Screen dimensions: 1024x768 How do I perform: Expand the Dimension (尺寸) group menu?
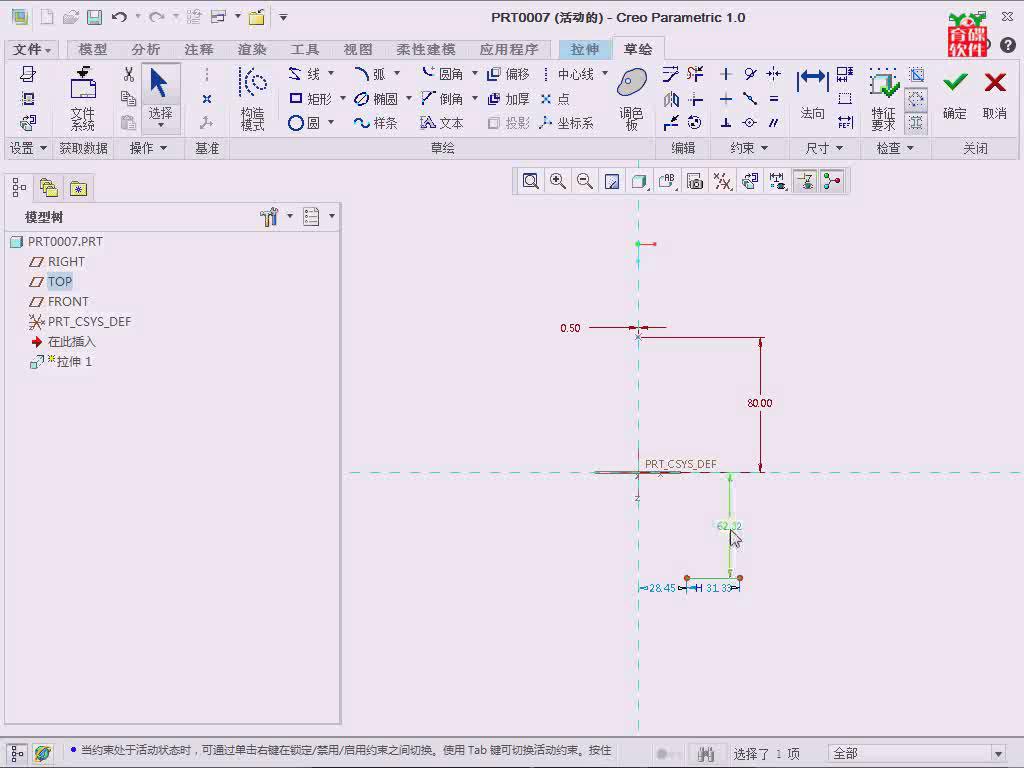point(824,148)
